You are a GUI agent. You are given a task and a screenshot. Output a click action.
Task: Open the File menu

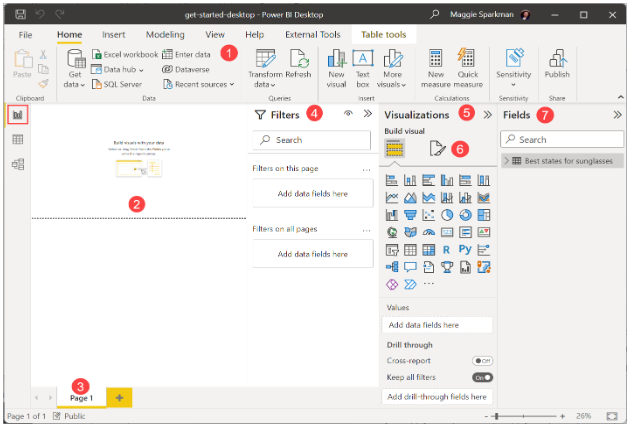[x=26, y=34]
